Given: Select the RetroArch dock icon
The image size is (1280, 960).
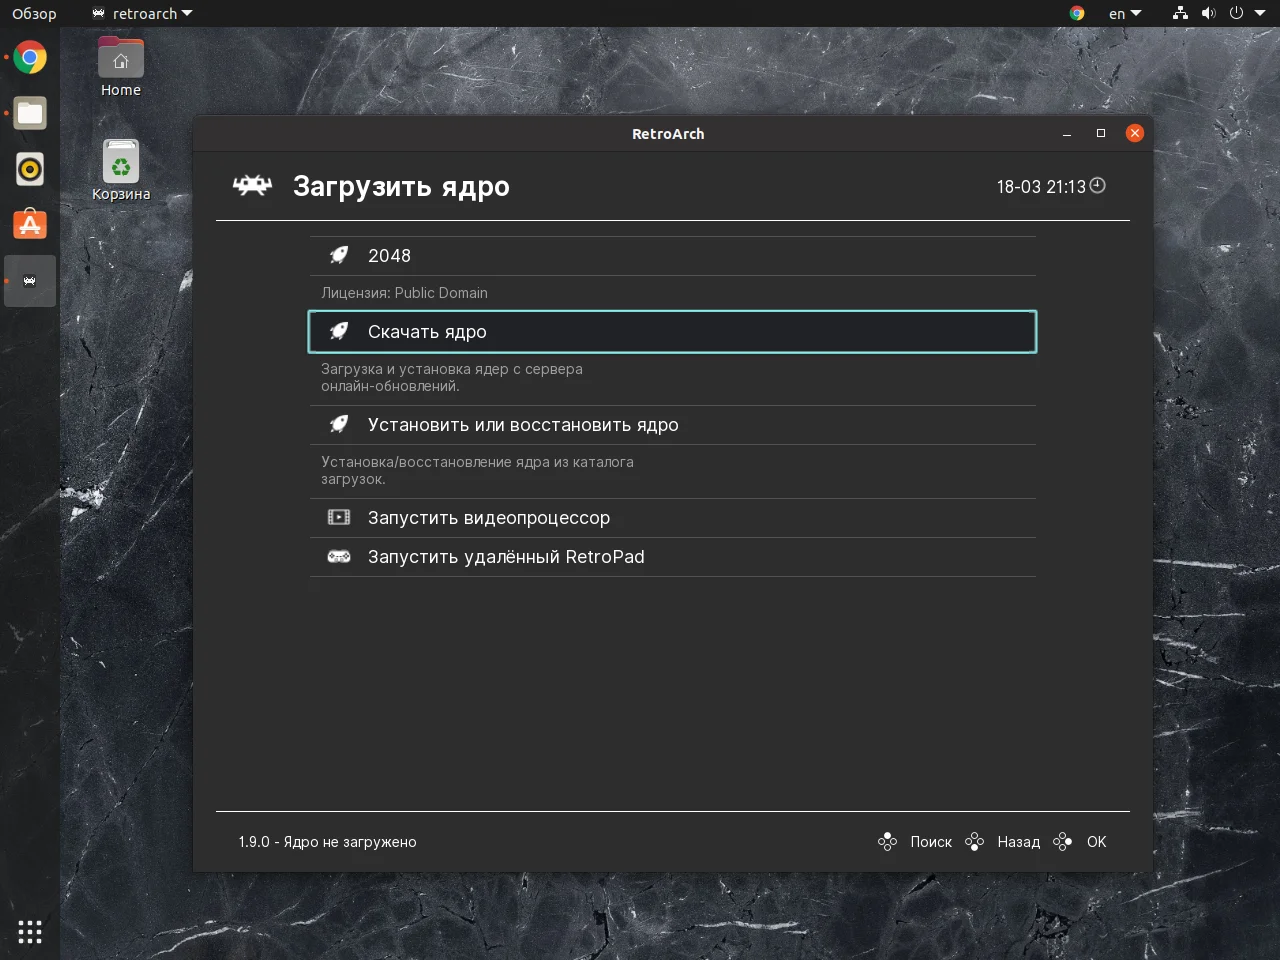Looking at the screenshot, I should click(x=30, y=281).
